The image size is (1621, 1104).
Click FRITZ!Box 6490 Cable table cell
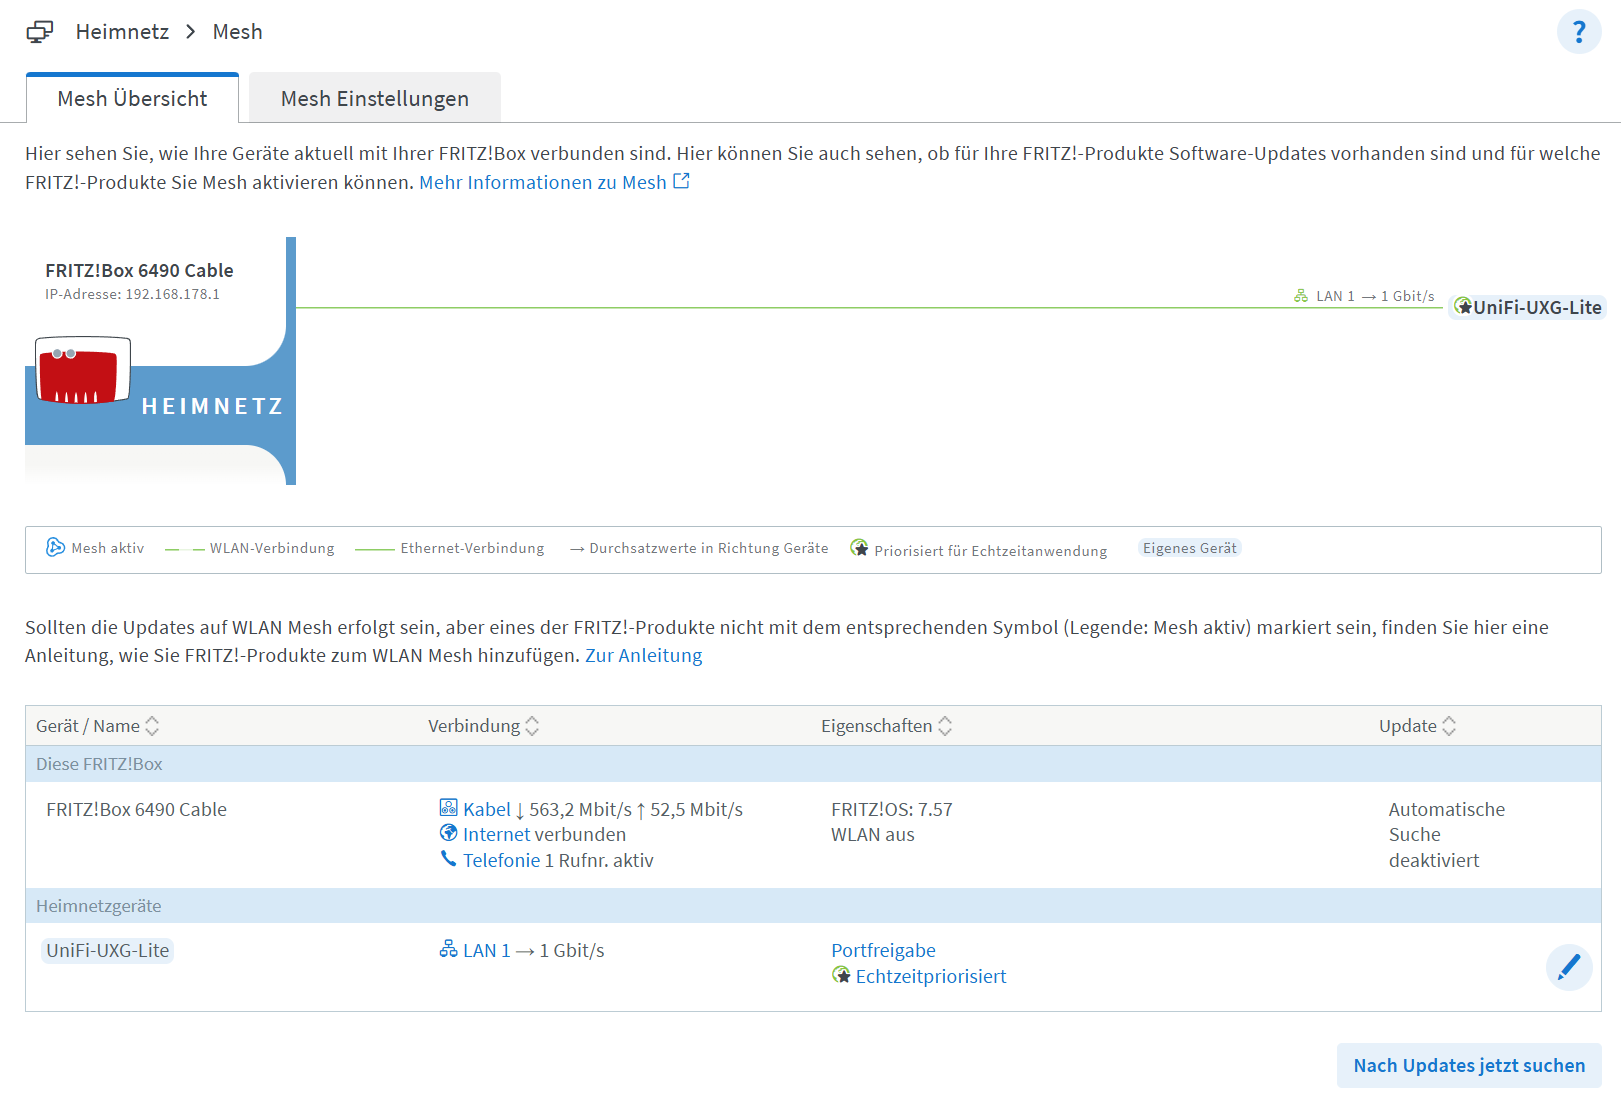point(136,809)
